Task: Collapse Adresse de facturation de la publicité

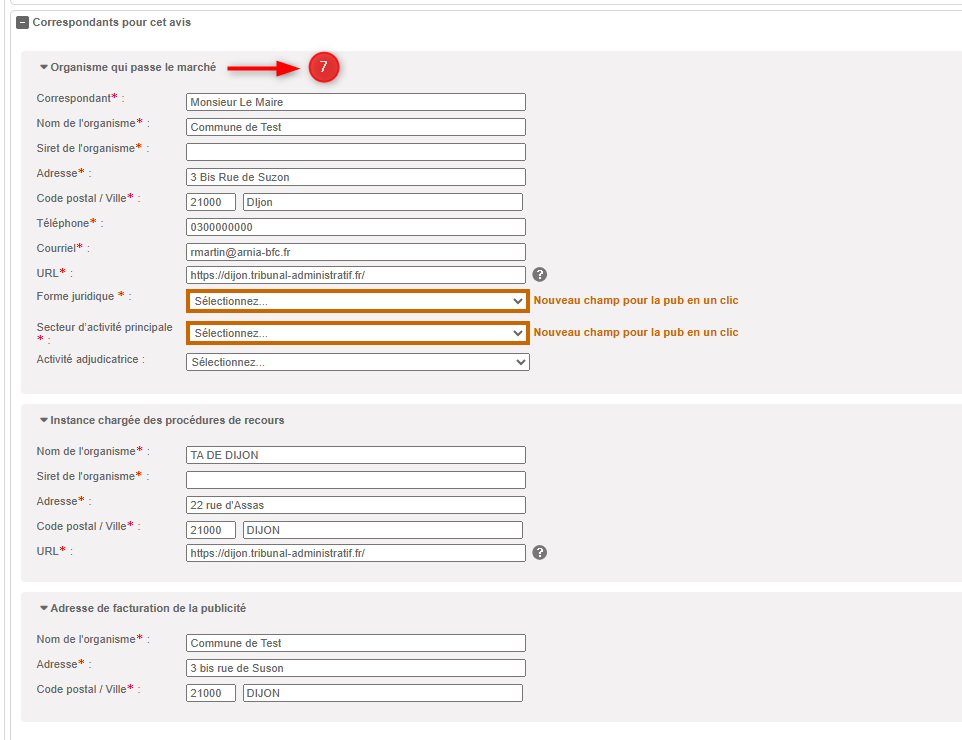Action: pyautogui.click(x=44, y=608)
